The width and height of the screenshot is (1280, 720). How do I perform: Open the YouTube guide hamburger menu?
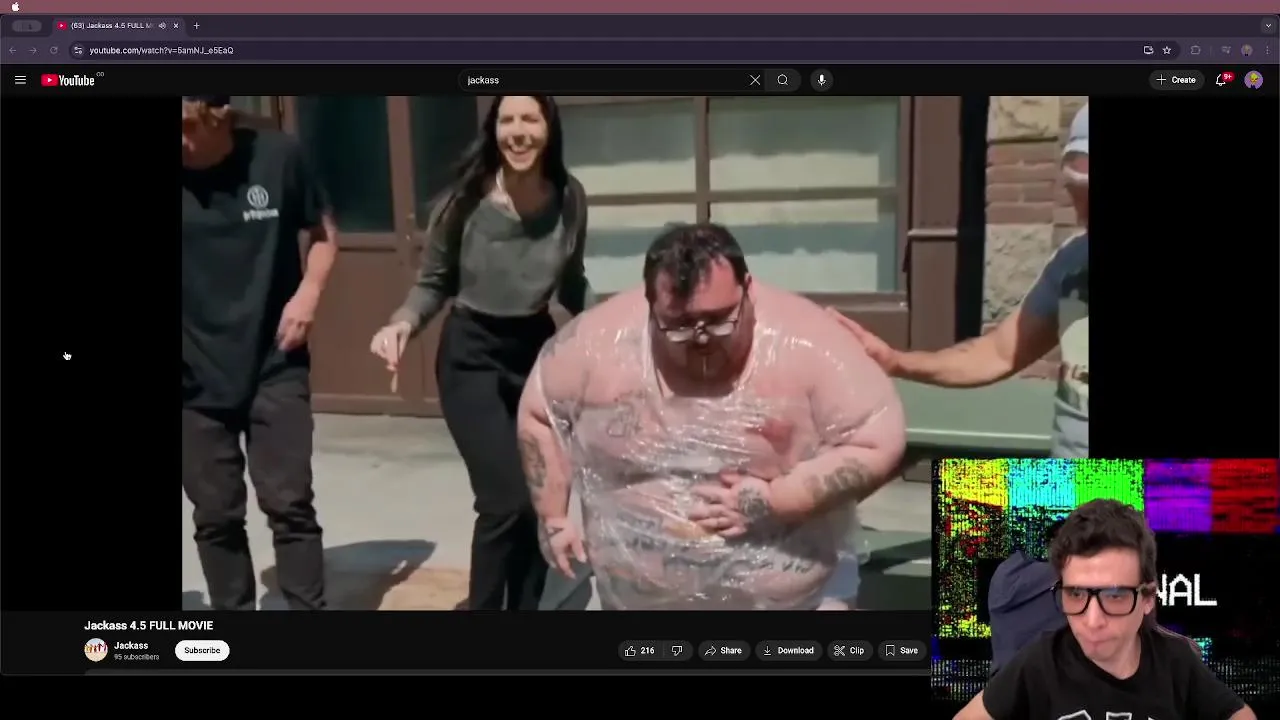pyautogui.click(x=20, y=80)
